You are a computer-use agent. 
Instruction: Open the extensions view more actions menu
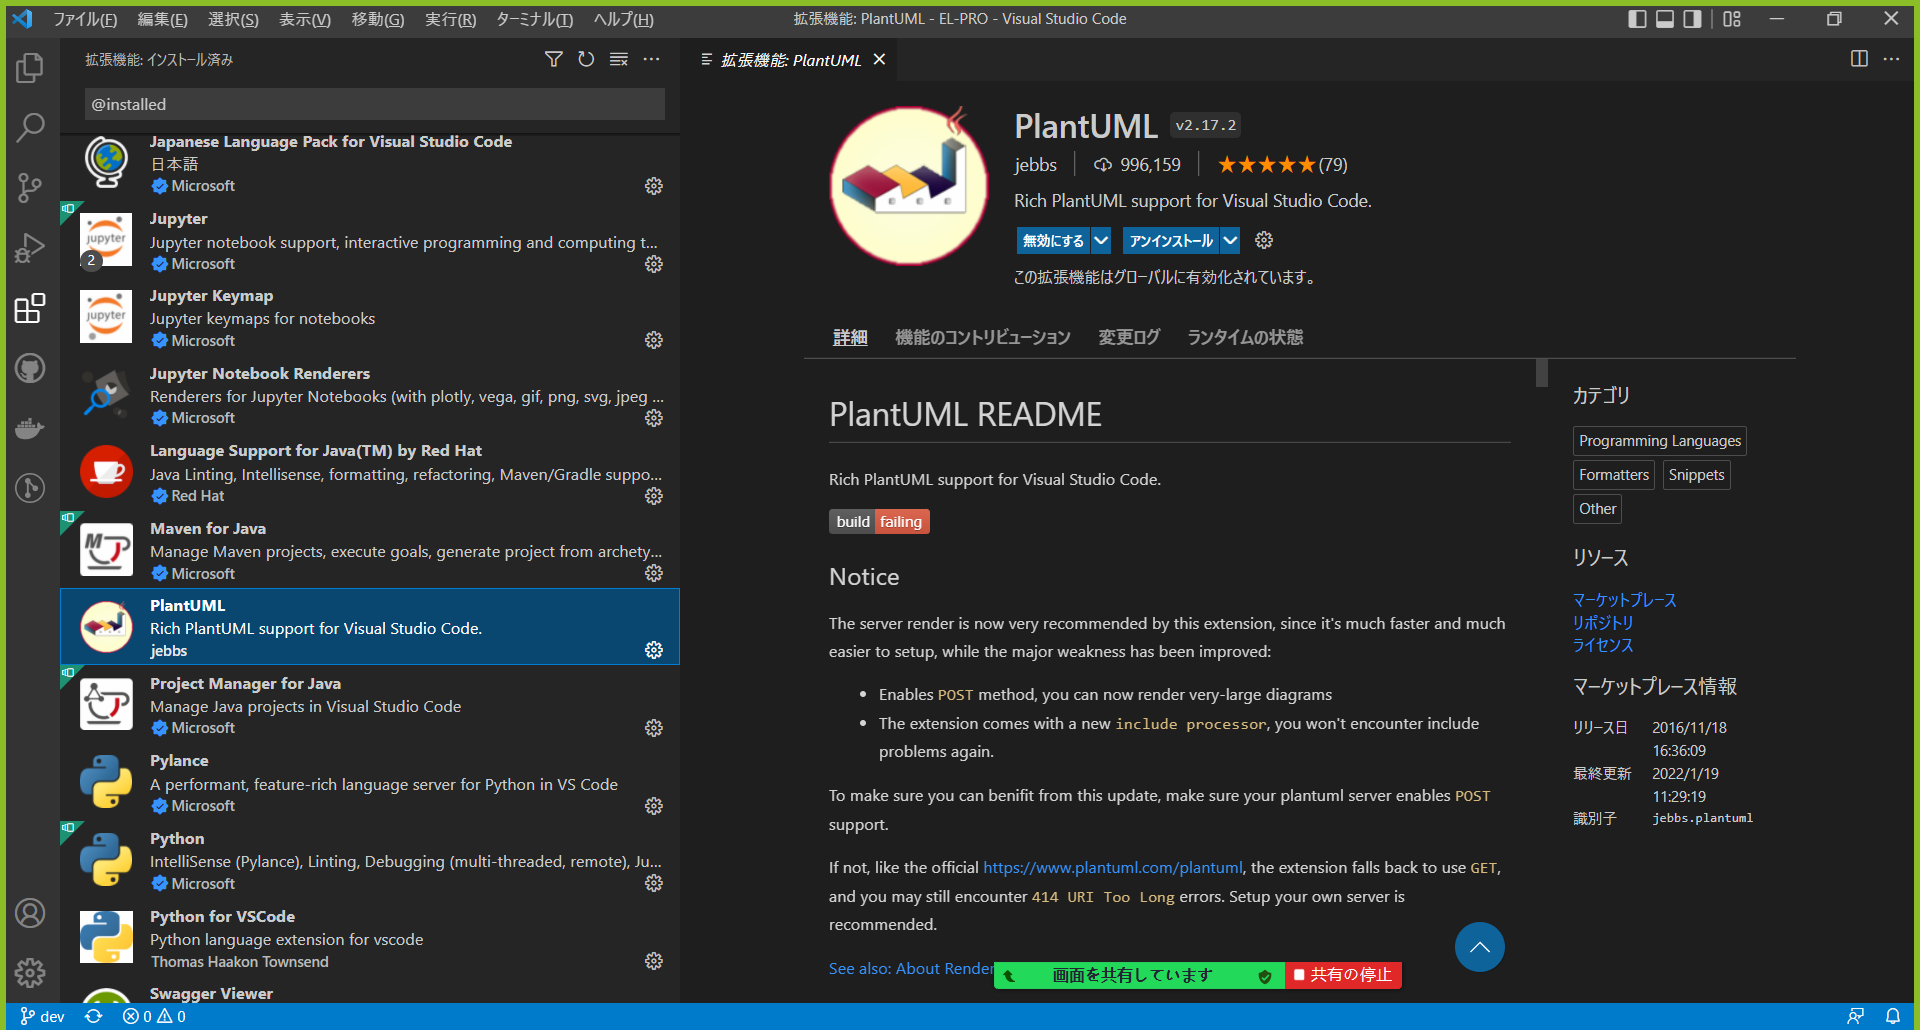click(x=652, y=59)
